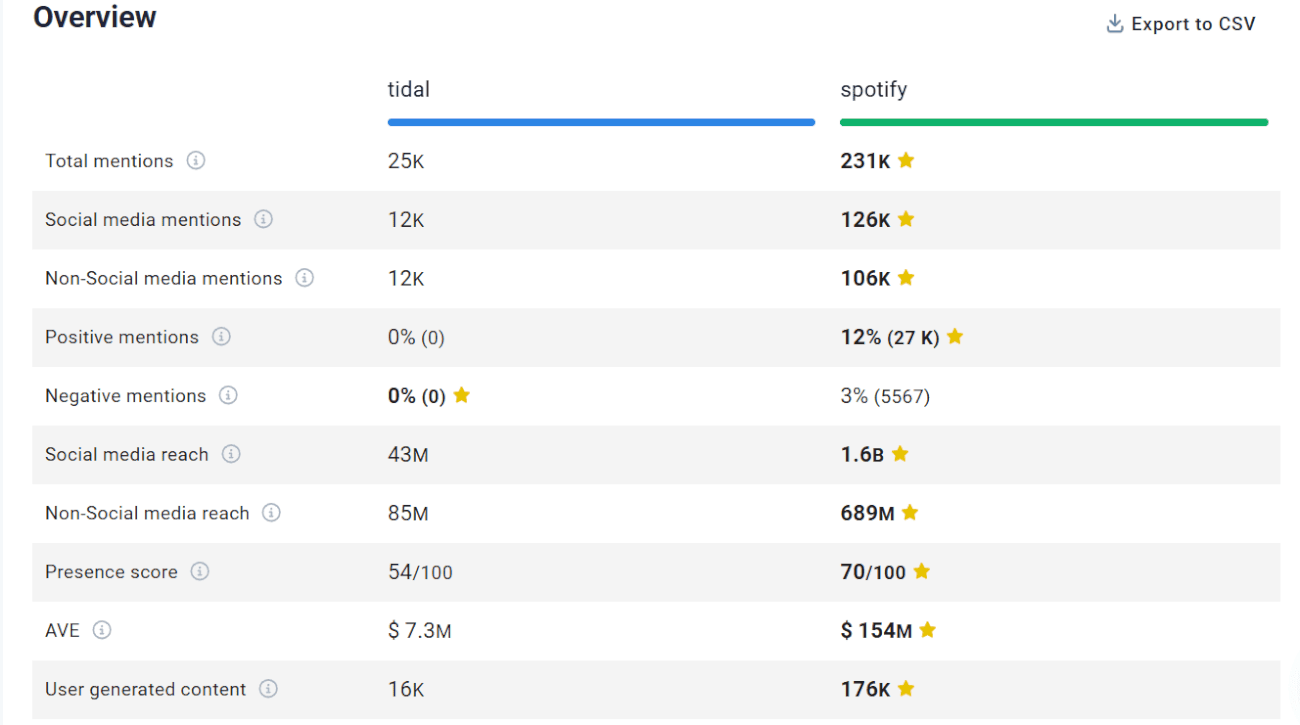Open the Presence score info icon
This screenshot has width=1300, height=725.
click(199, 572)
